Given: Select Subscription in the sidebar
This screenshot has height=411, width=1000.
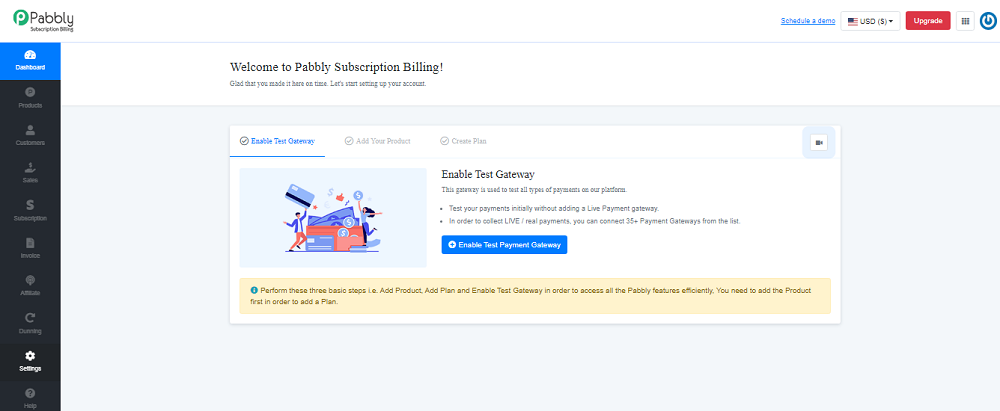Looking at the screenshot, I should pos(30,211).
